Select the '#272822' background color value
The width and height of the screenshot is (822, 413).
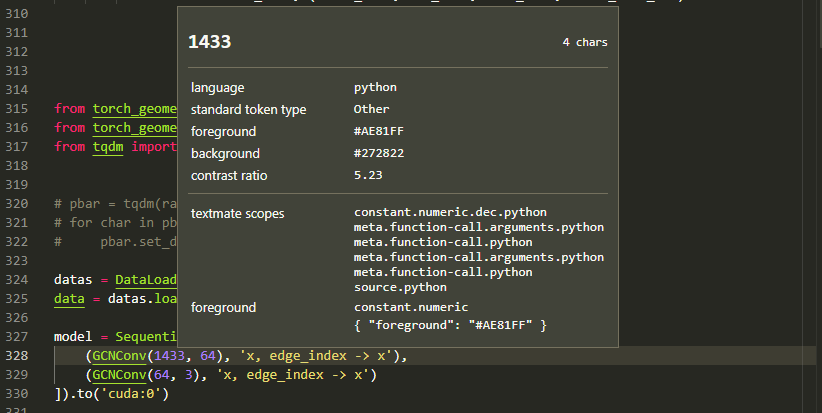(x=378, y=153)
